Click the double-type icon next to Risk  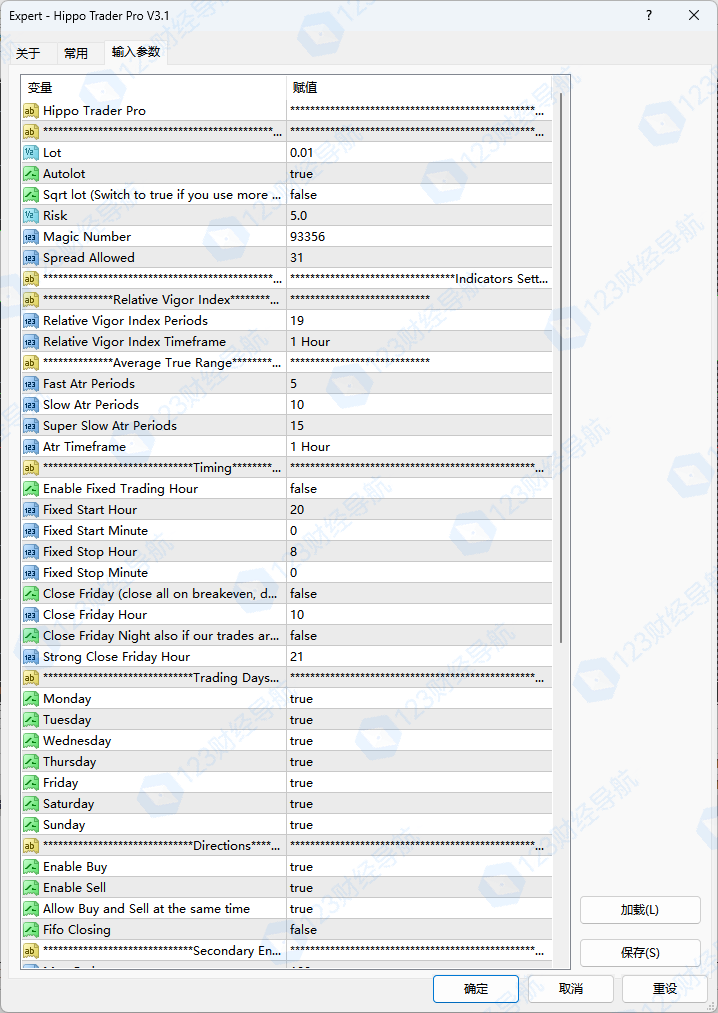(30, 216)
